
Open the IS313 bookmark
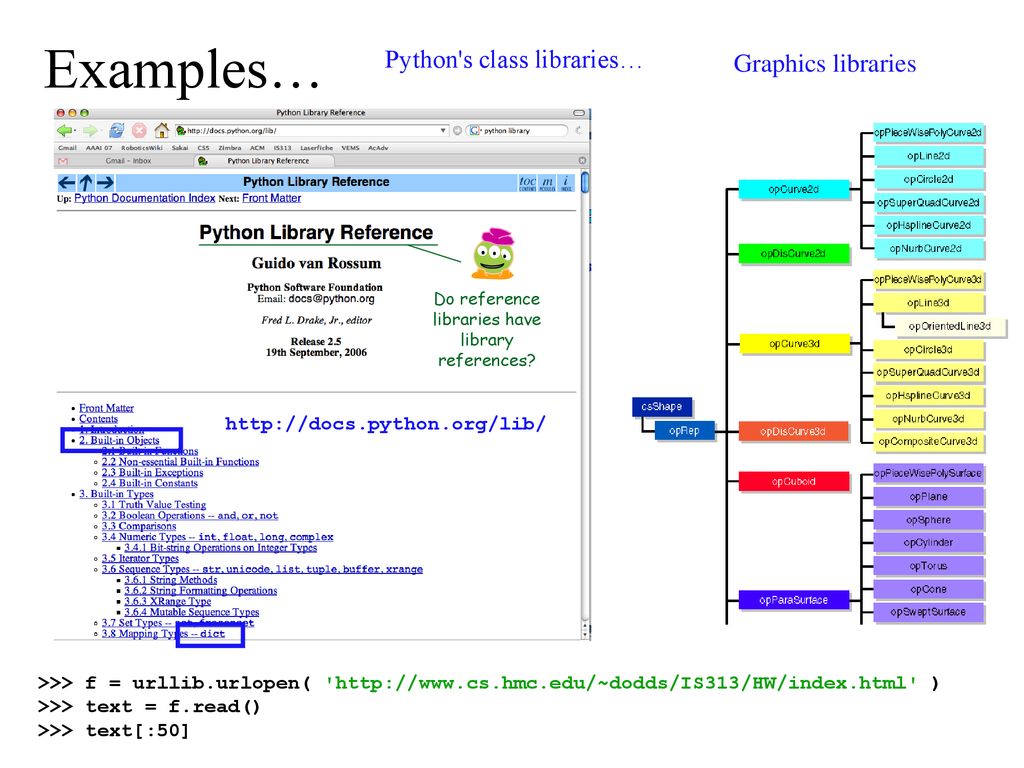282,148
